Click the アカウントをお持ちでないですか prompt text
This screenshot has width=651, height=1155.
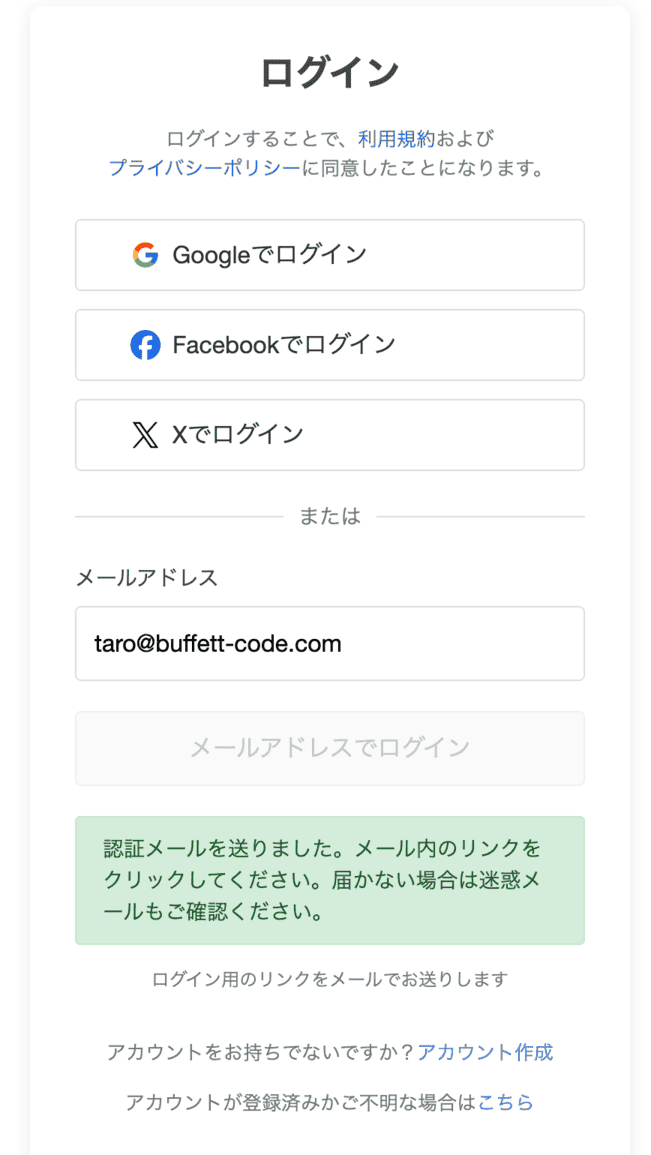tap(260, 1052)
